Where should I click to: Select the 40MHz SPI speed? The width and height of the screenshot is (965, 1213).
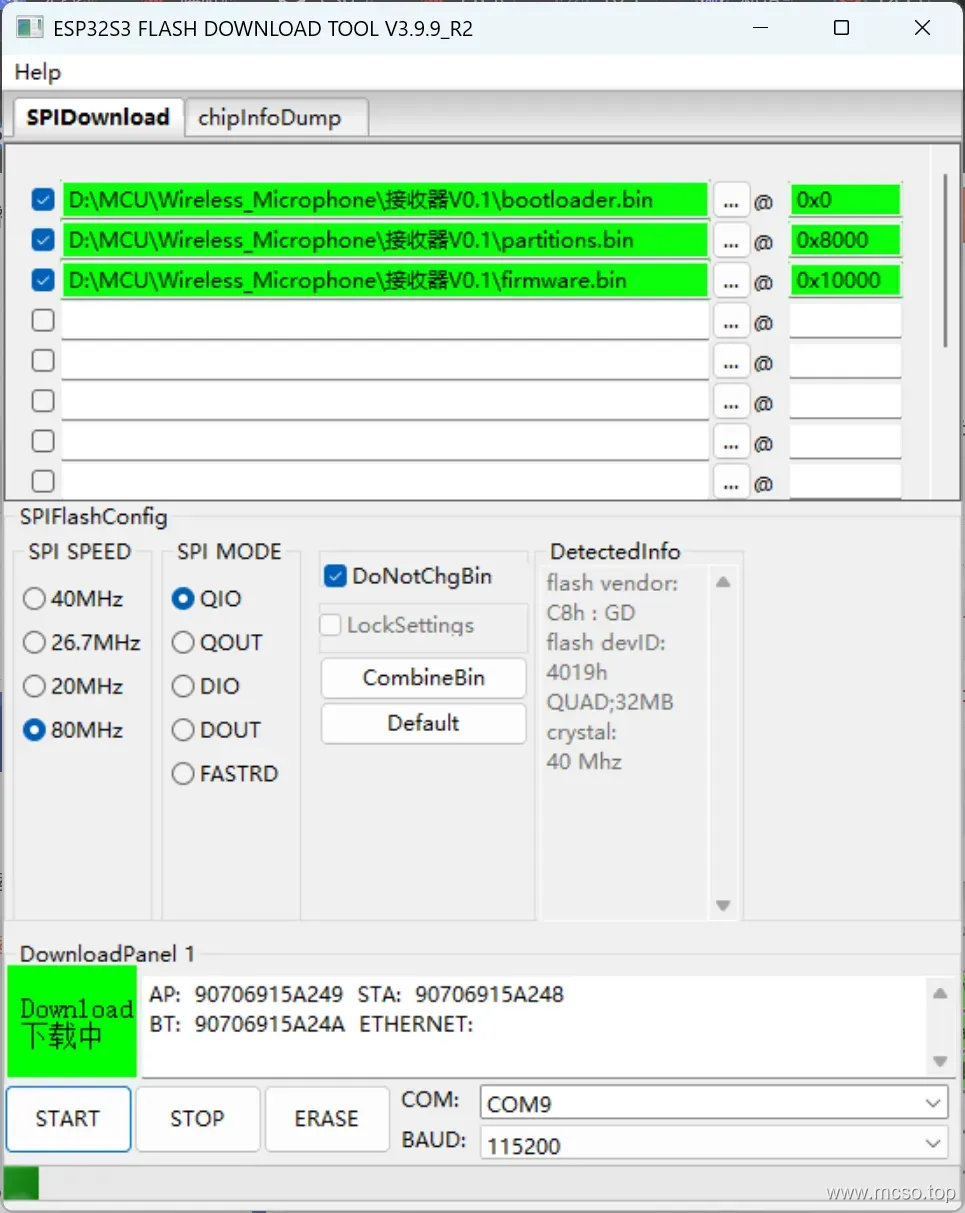[33, 599]
